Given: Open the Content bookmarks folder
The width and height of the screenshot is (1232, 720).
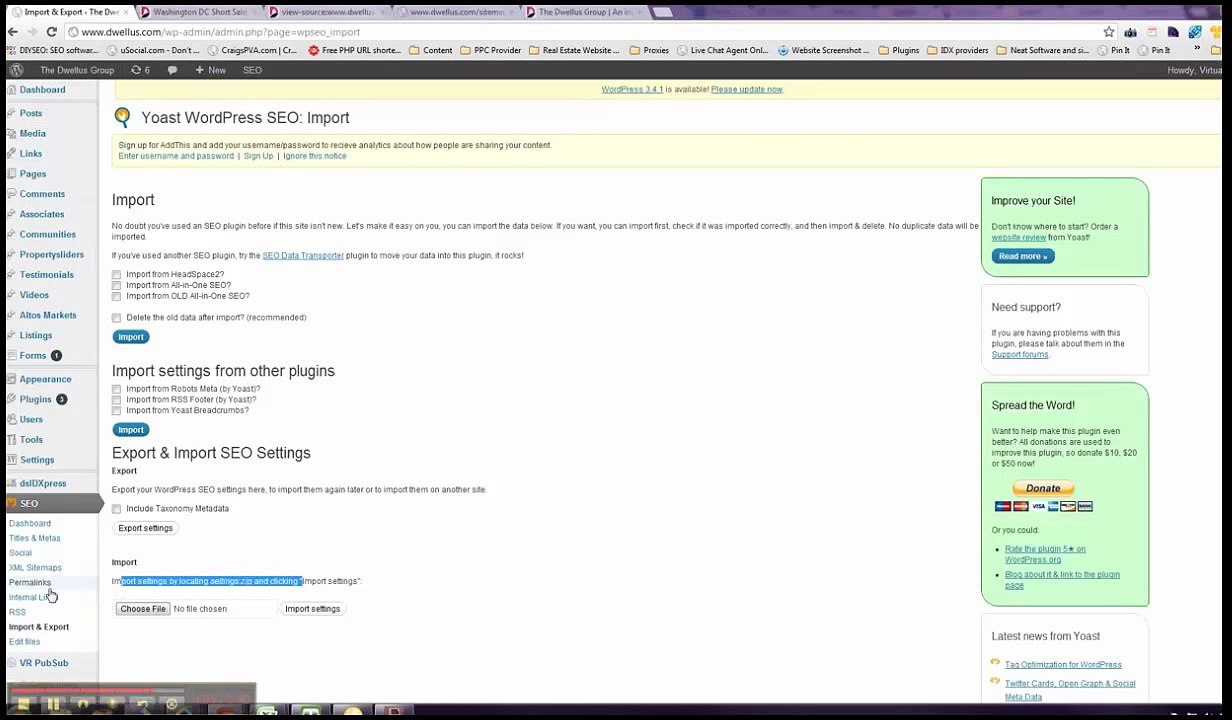Looking at the screenshot, I should [x=430, y=50].
